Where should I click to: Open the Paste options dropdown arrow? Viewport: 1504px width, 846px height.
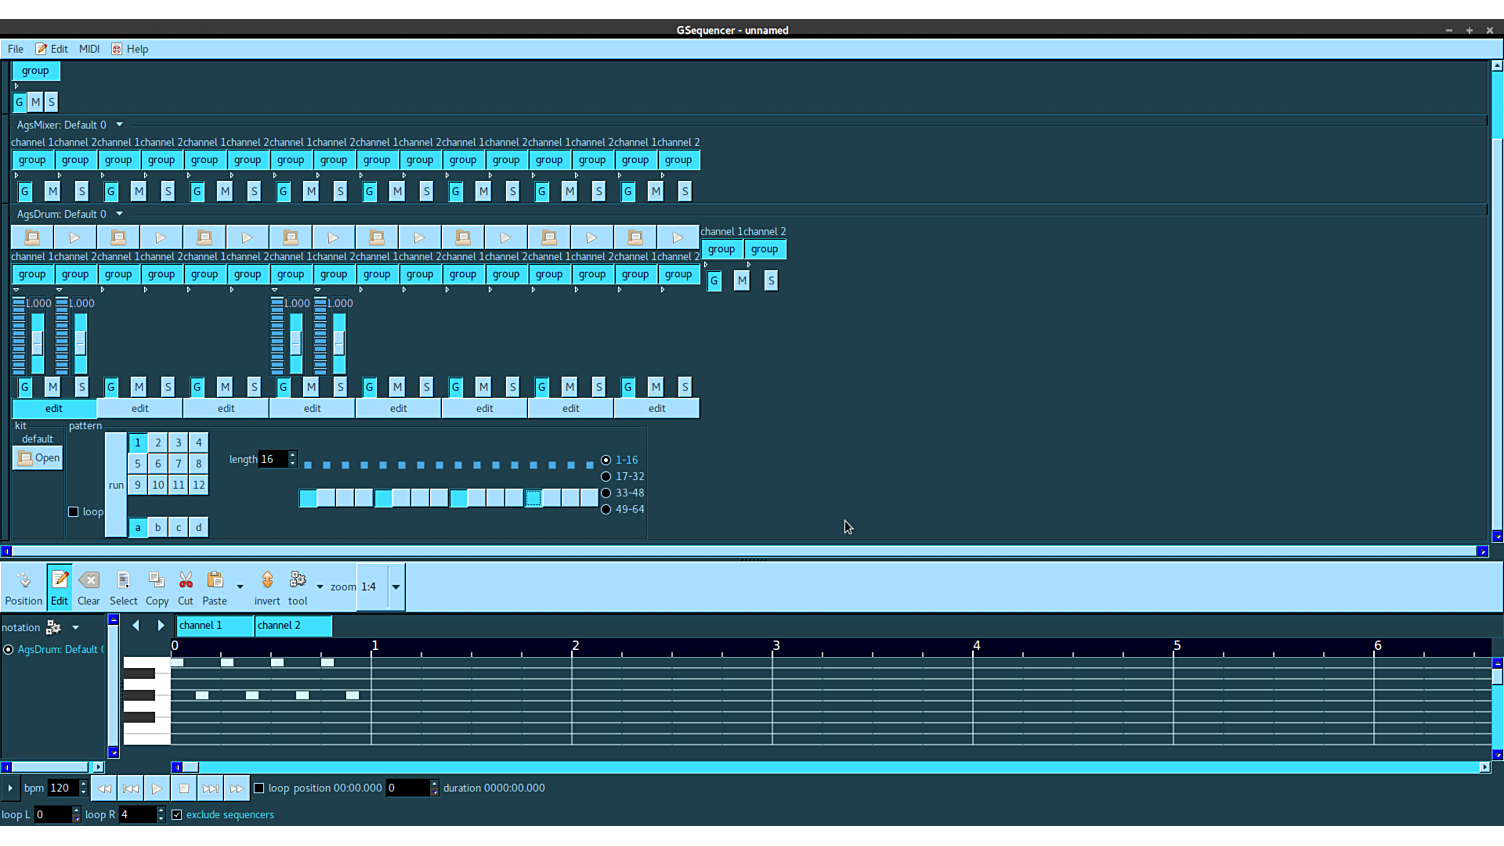(240, 587)
